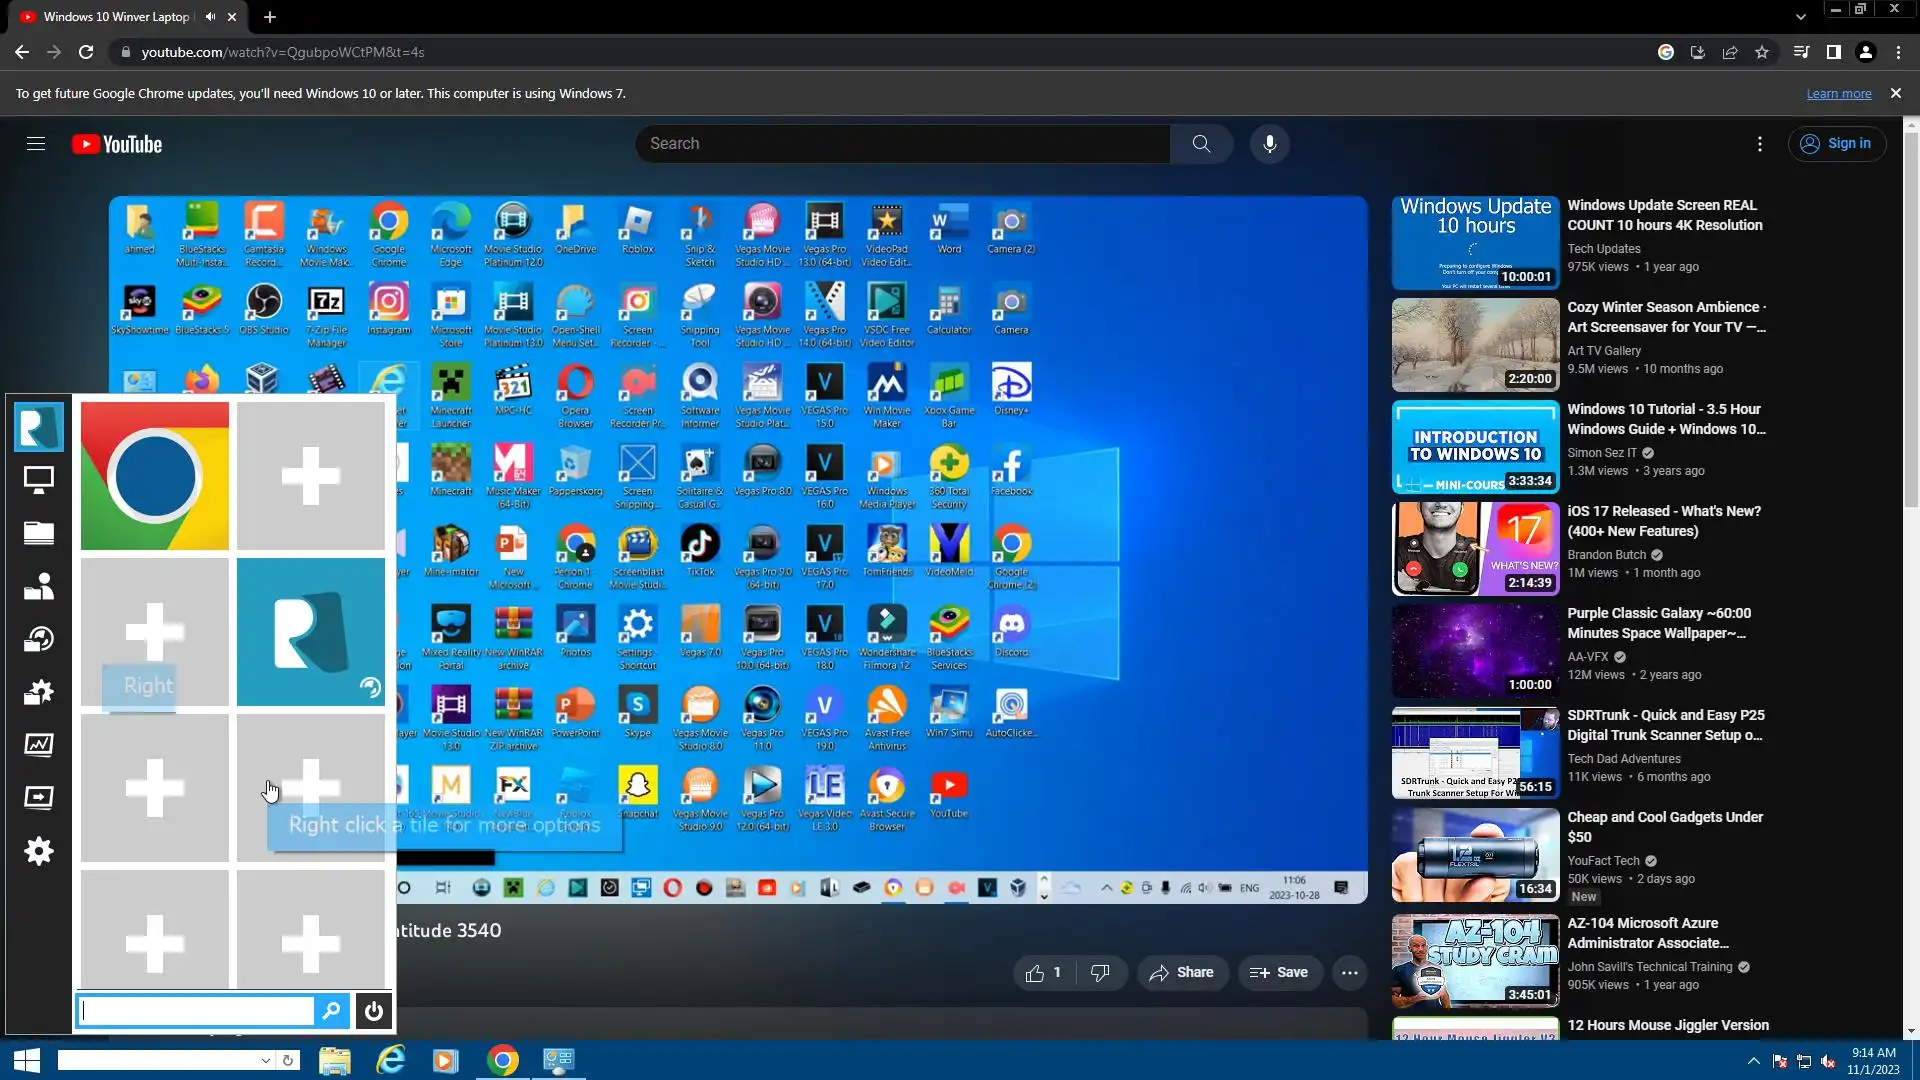Click the Chrome tile in start menu

(155, 476)
